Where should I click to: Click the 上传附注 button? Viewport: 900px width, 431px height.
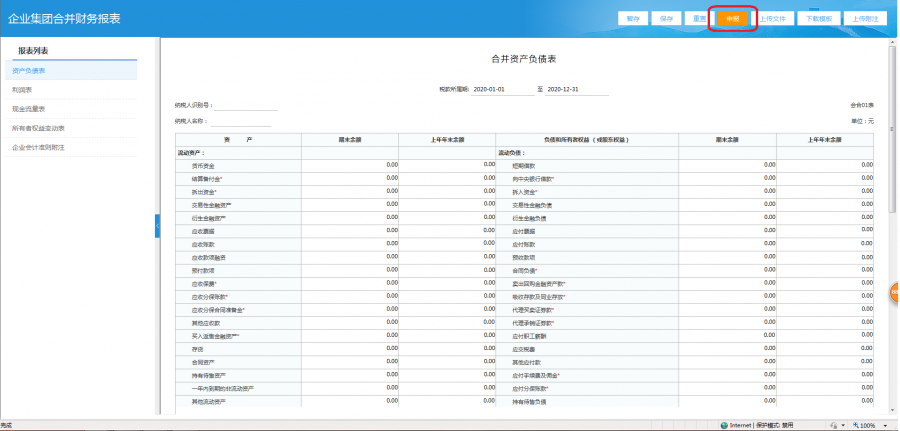coord(865,18)
